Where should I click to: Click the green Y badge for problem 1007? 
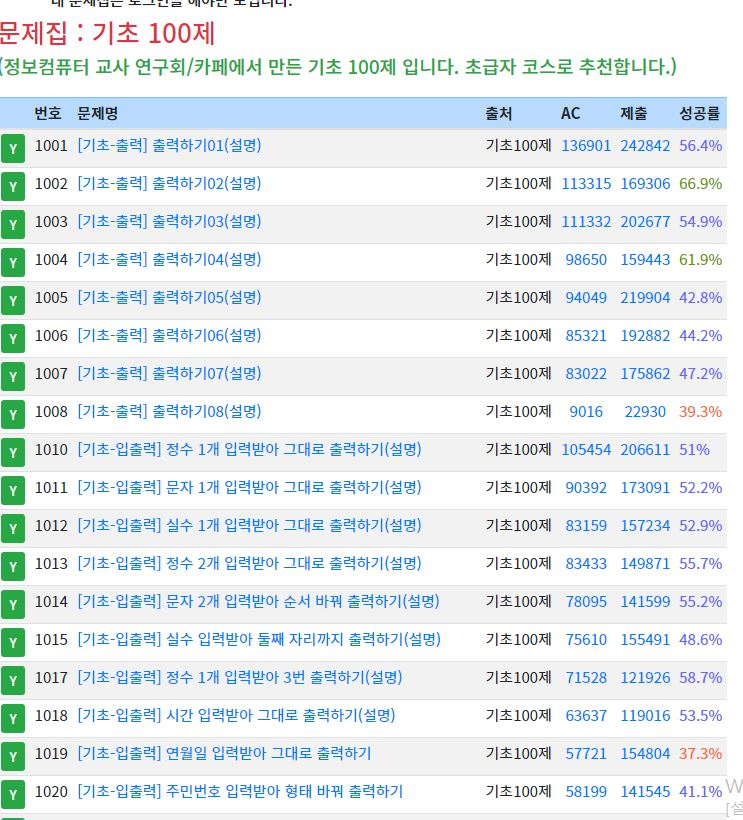click(x=13, y=377)
